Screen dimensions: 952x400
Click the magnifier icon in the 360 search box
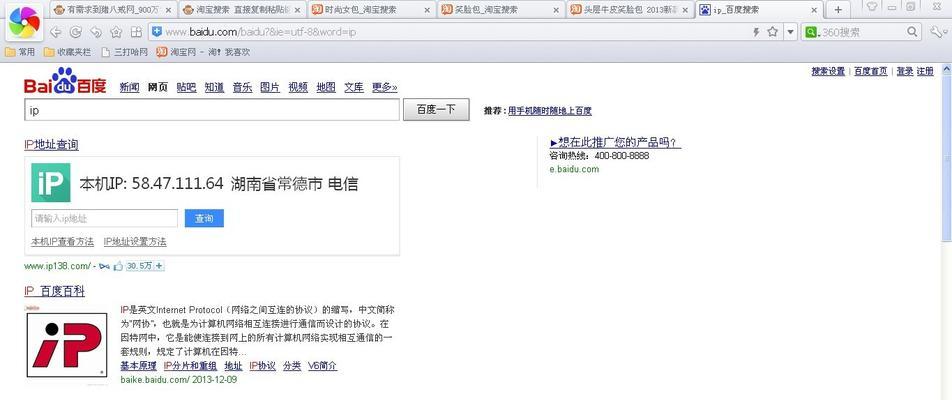[912, 32]
